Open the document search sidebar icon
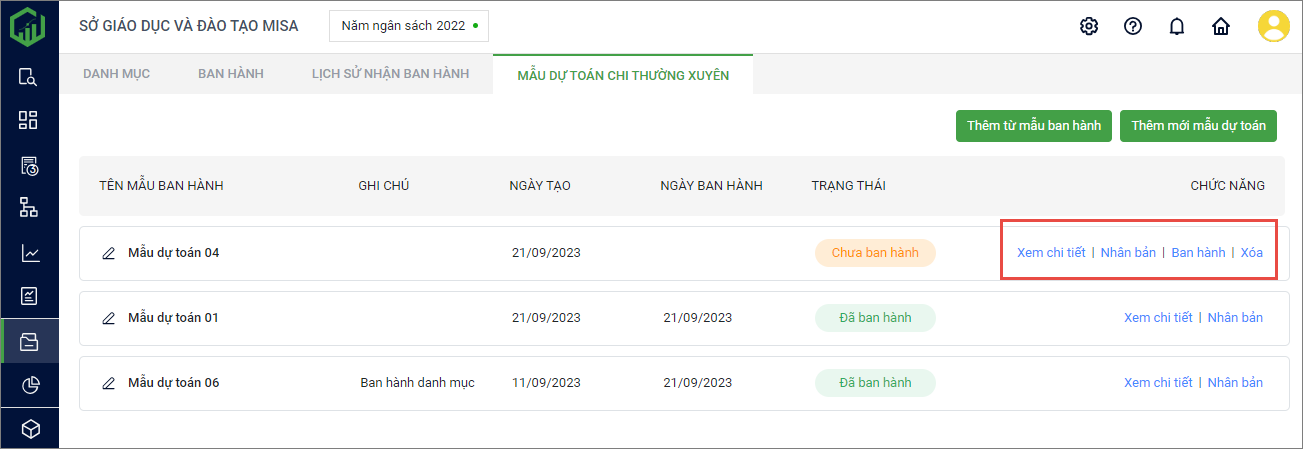Viewport: 1303px width, 449px height. (29, 77)
